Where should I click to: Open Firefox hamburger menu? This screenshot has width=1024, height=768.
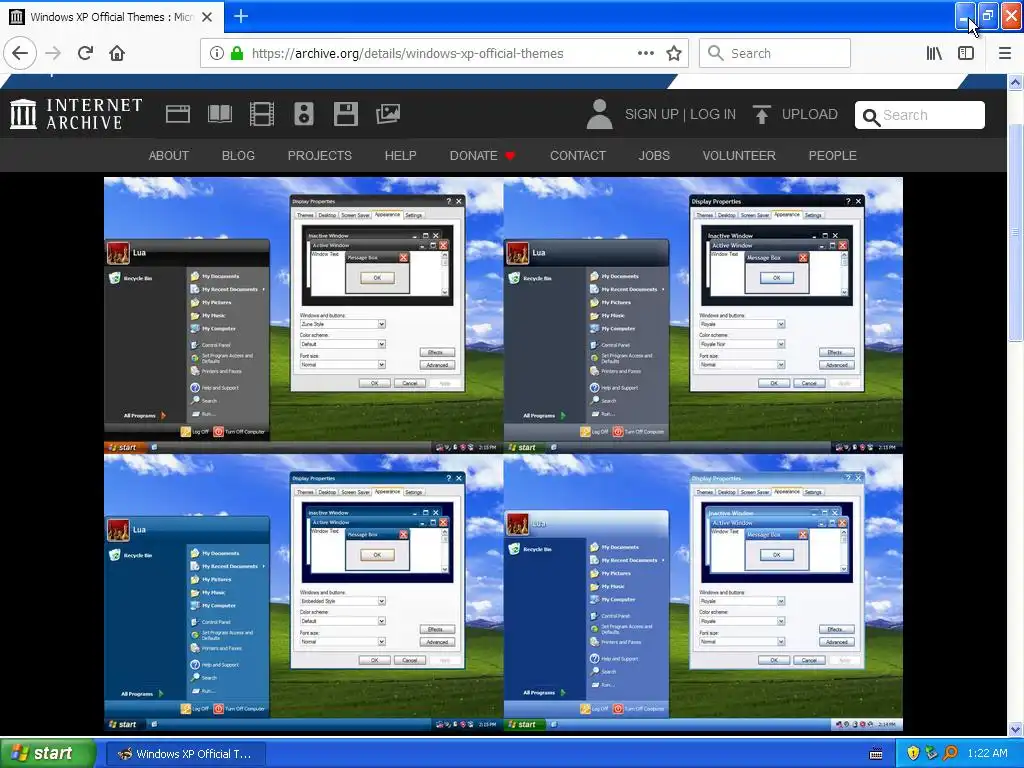(x=1005, y=54)
